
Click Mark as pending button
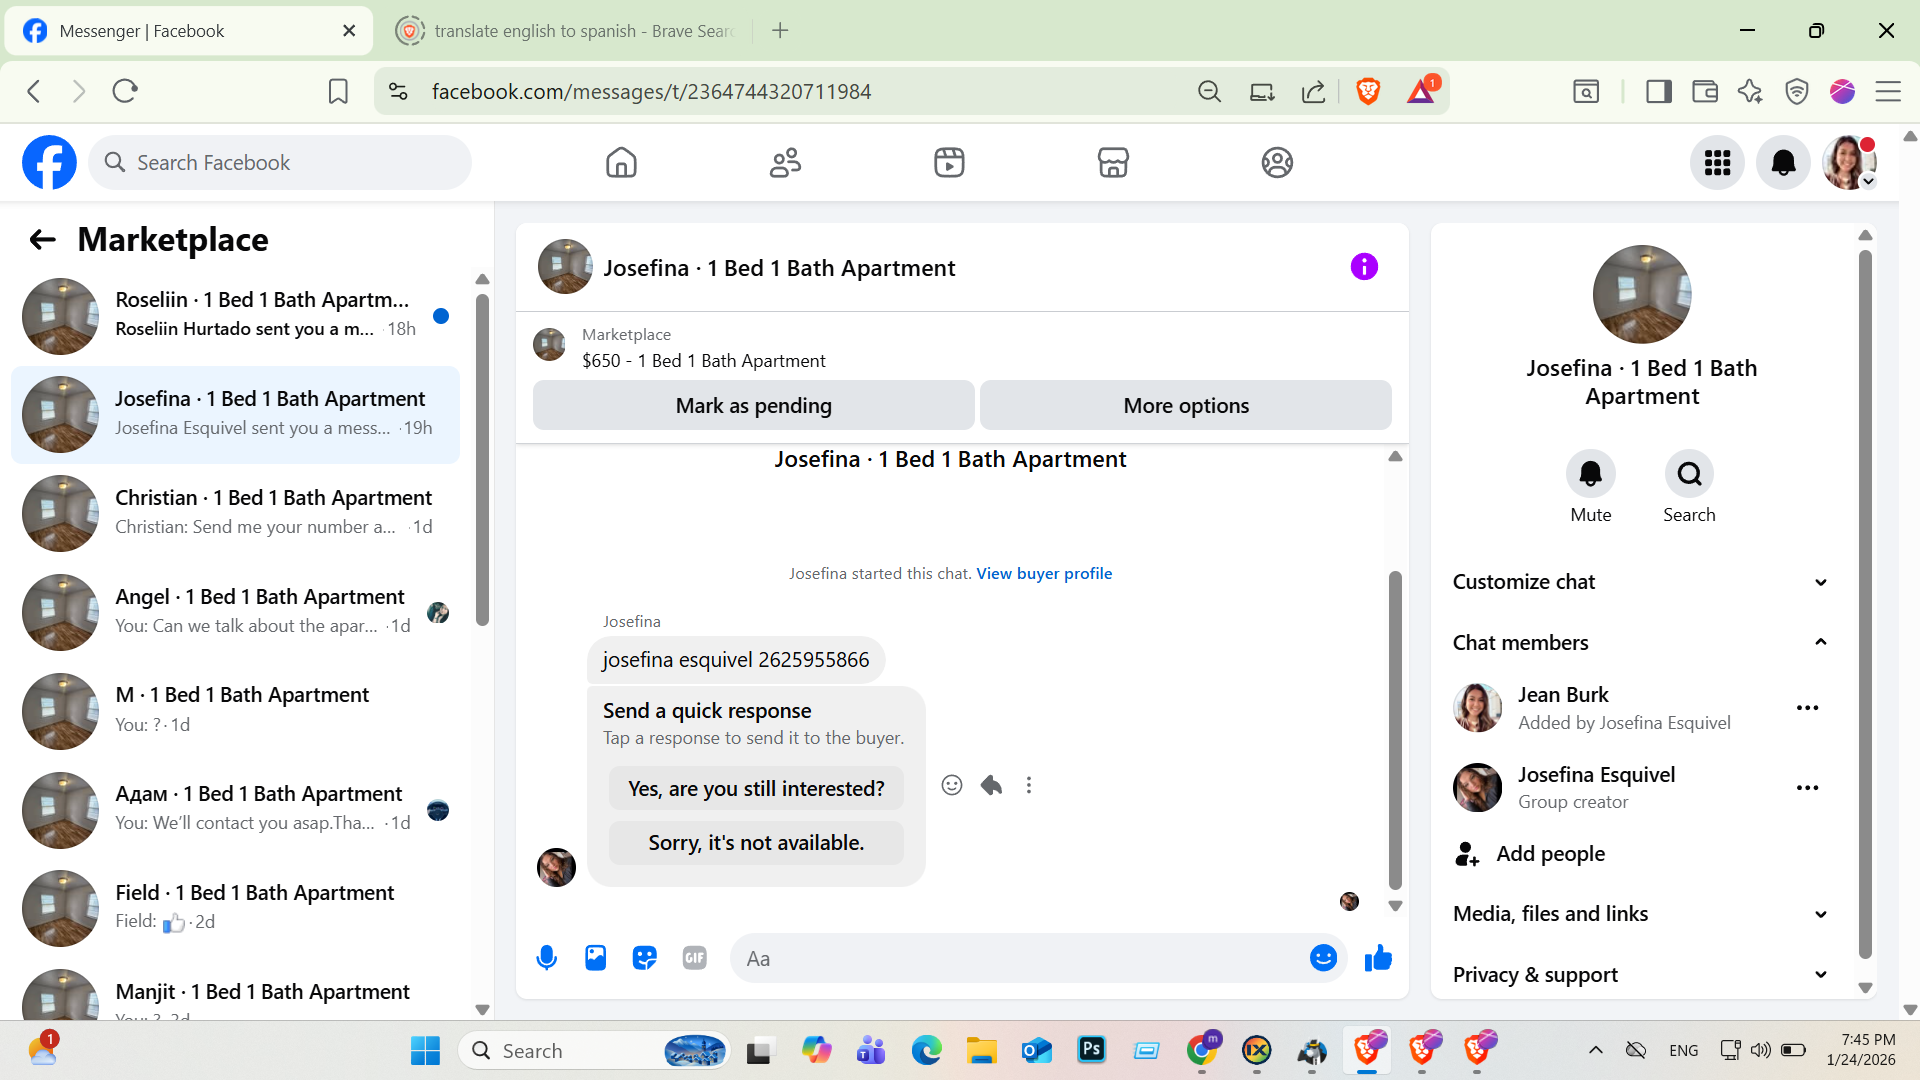pyautogui.click(x=753, y=406)
